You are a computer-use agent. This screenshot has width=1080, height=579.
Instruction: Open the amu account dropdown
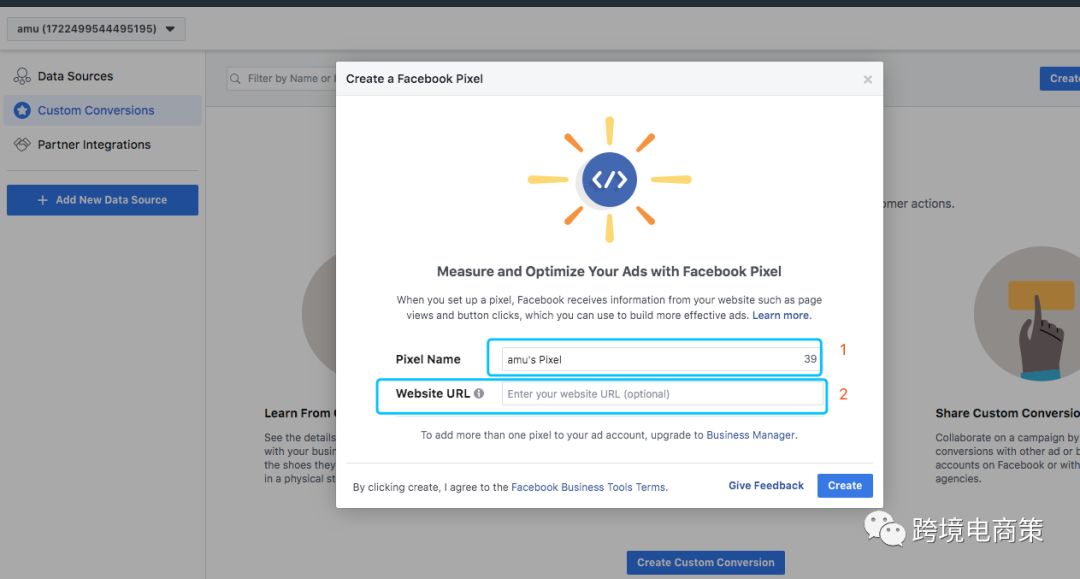96,29
